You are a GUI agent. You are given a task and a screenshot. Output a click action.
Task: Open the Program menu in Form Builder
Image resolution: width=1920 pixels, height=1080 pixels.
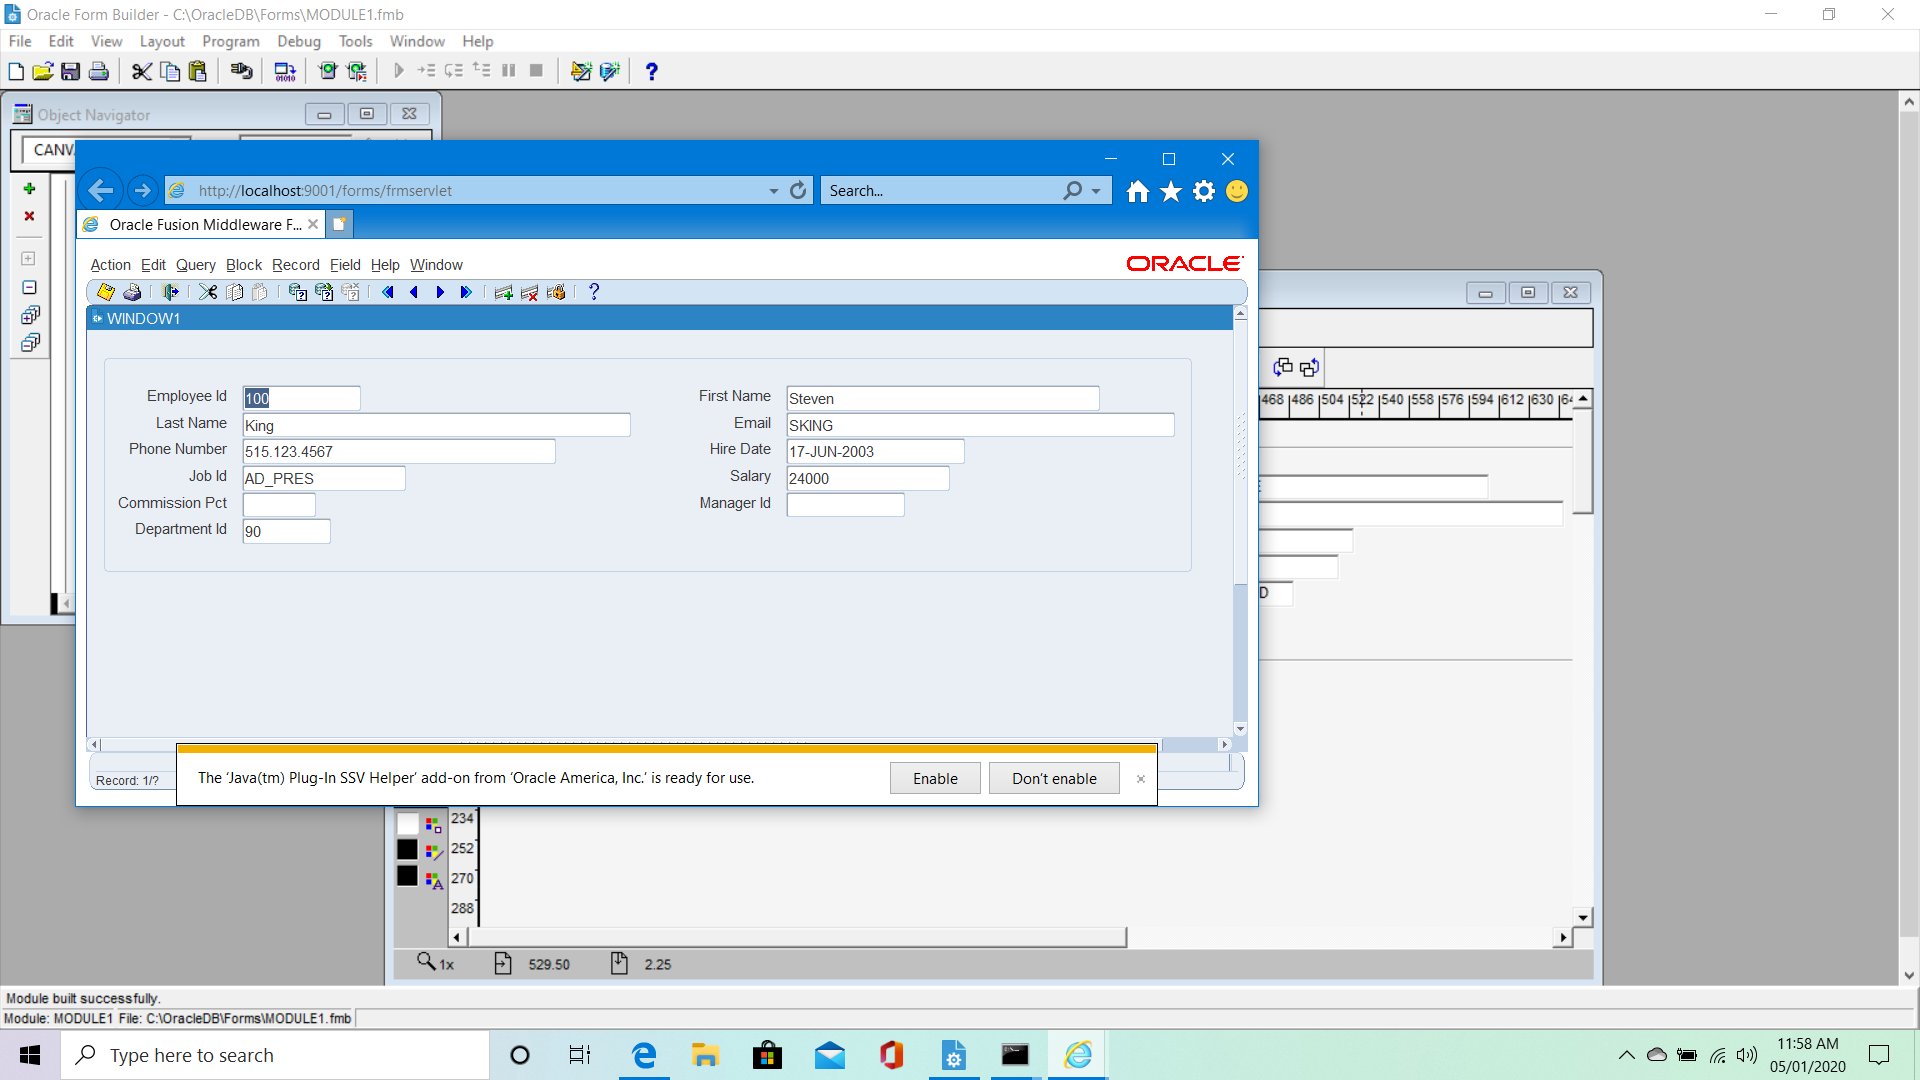coord(231,41)
